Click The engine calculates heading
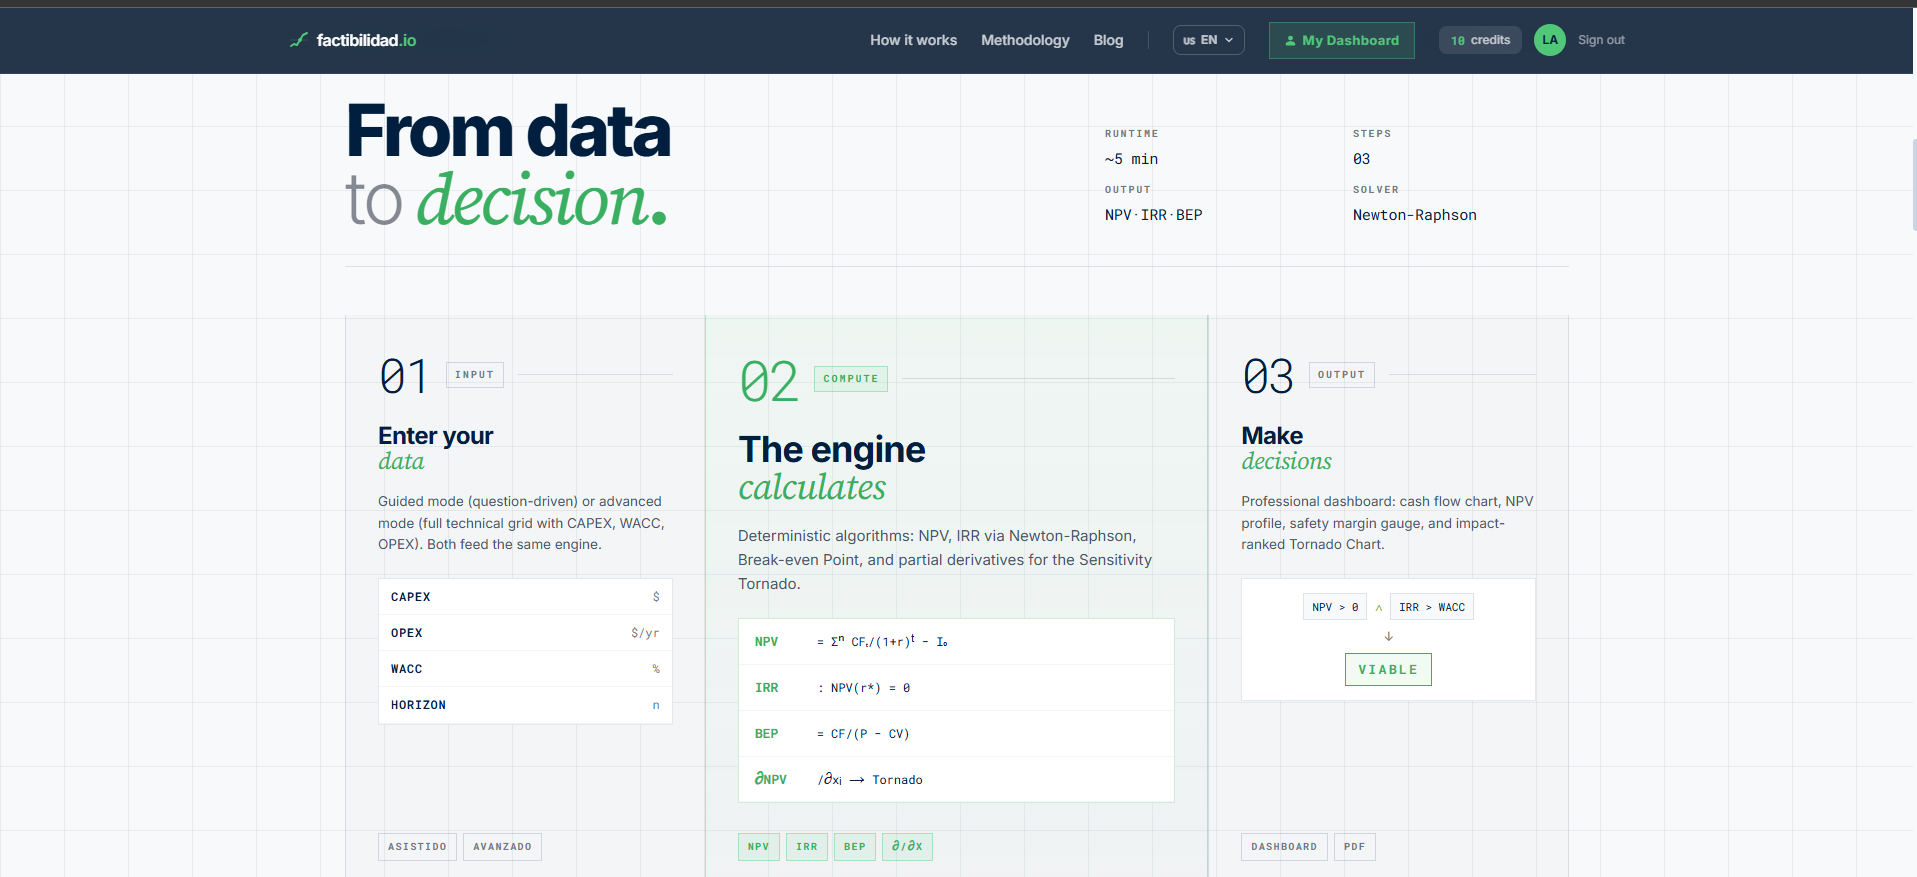Image resolution: width=1917 pixels, height=877 pixels. [x=832, y=468]
